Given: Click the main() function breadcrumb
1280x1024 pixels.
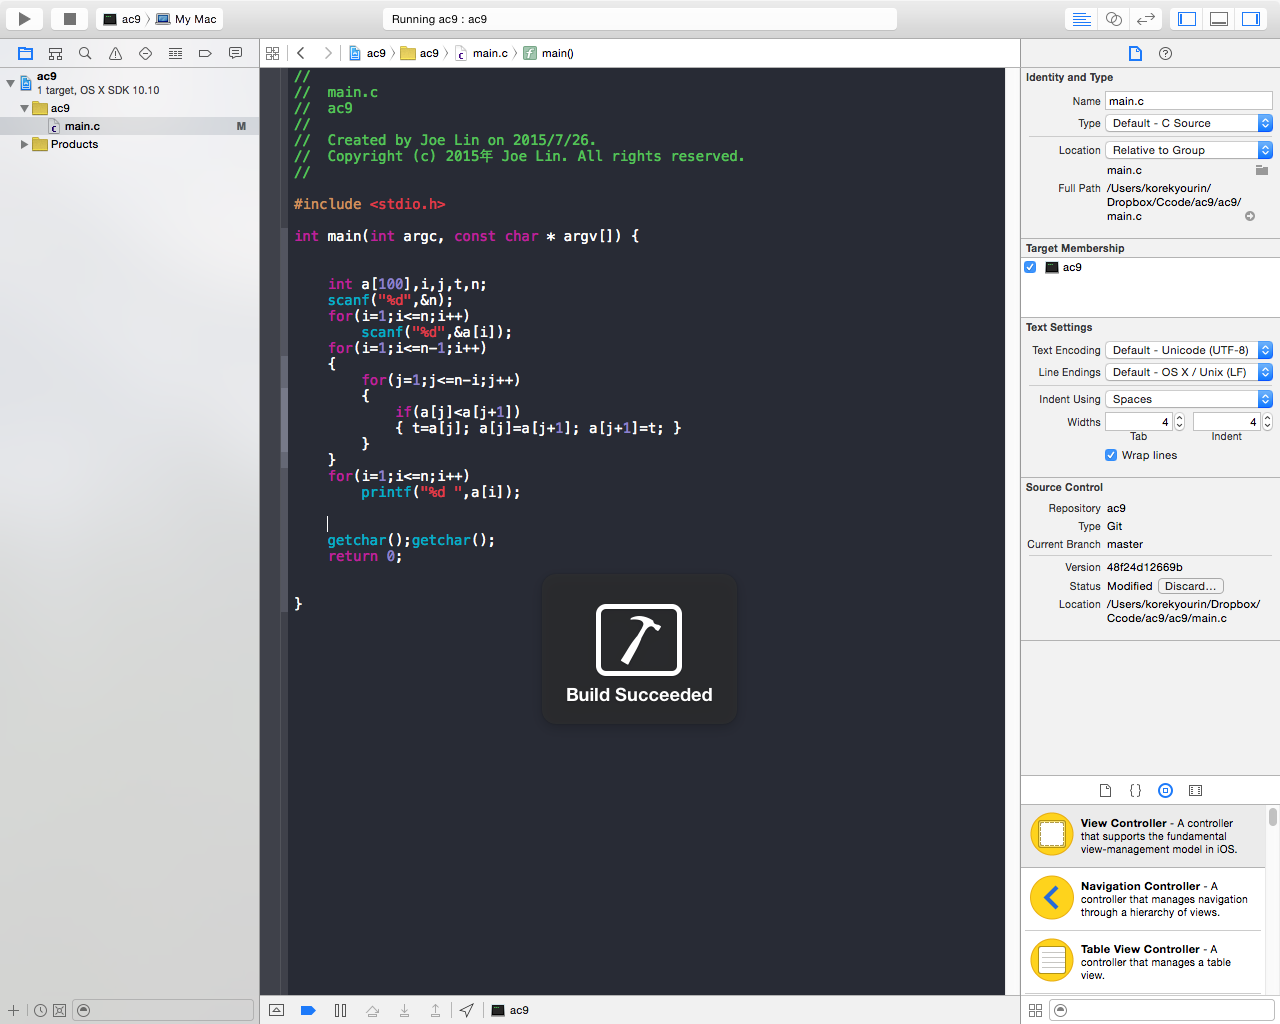Looking at the screenshot, I should coord(548,53).
